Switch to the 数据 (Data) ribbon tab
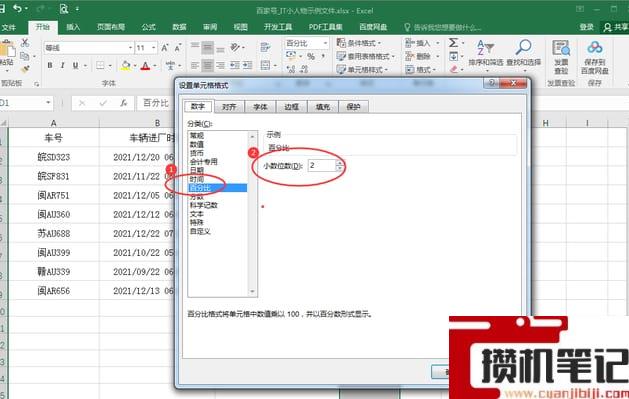This screenshot has width=629, height=399. tap(179, 27)
